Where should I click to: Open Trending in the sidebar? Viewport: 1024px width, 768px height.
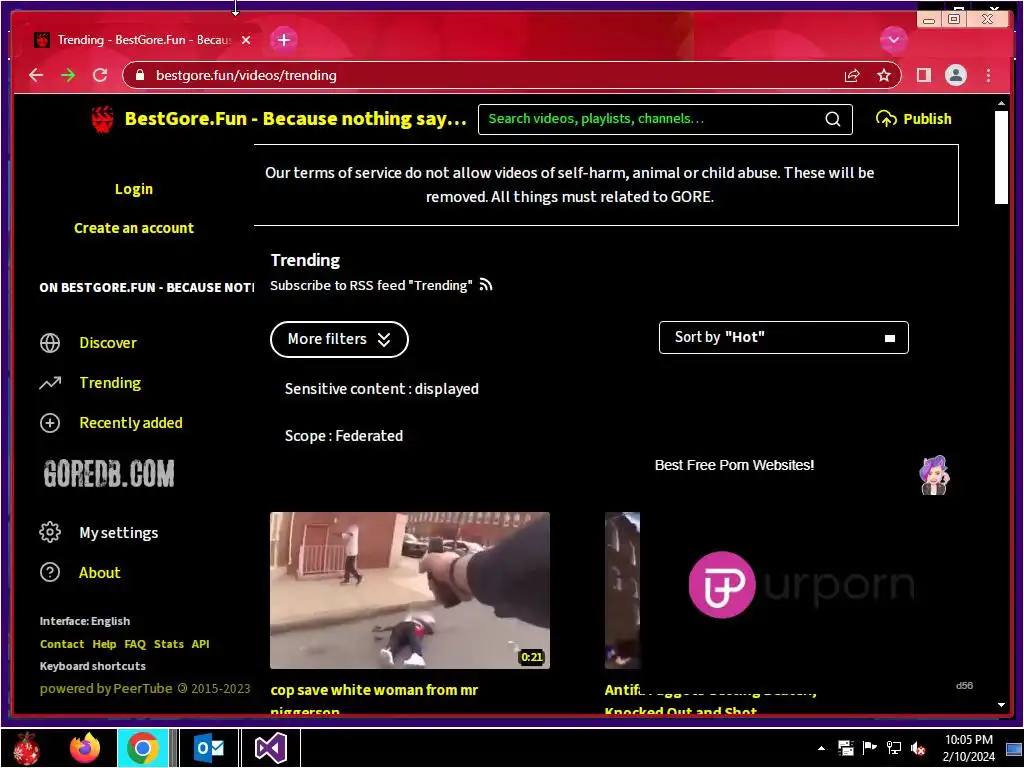tap(110, 383)
